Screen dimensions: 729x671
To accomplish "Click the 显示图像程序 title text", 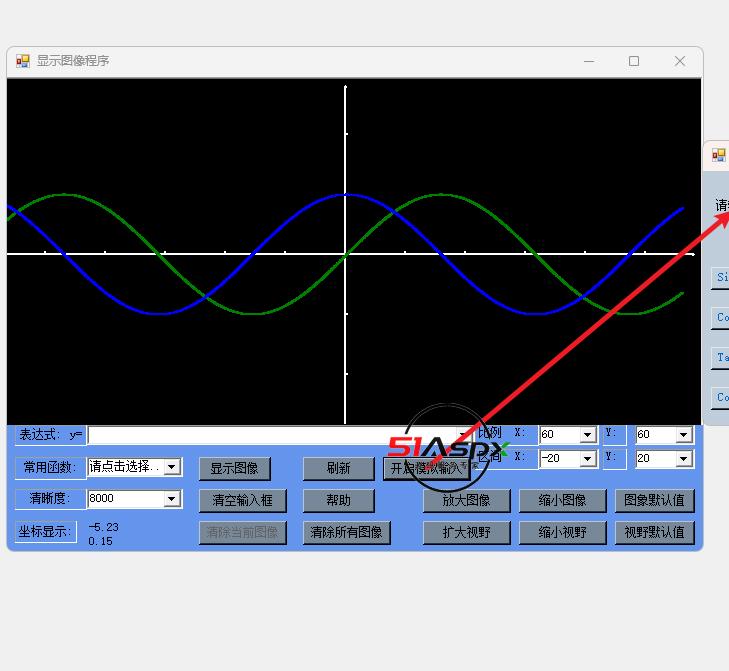I will 73,61.
